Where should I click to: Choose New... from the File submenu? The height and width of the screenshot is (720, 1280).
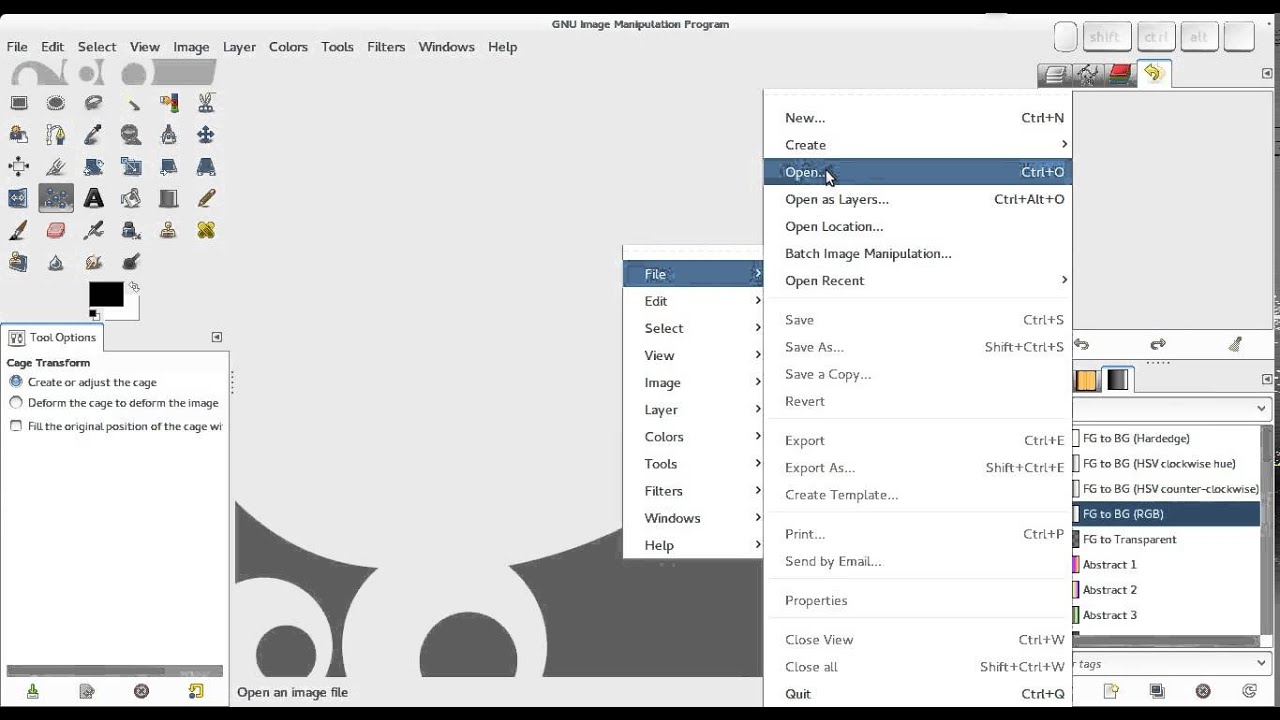click(x=917, y=118)
